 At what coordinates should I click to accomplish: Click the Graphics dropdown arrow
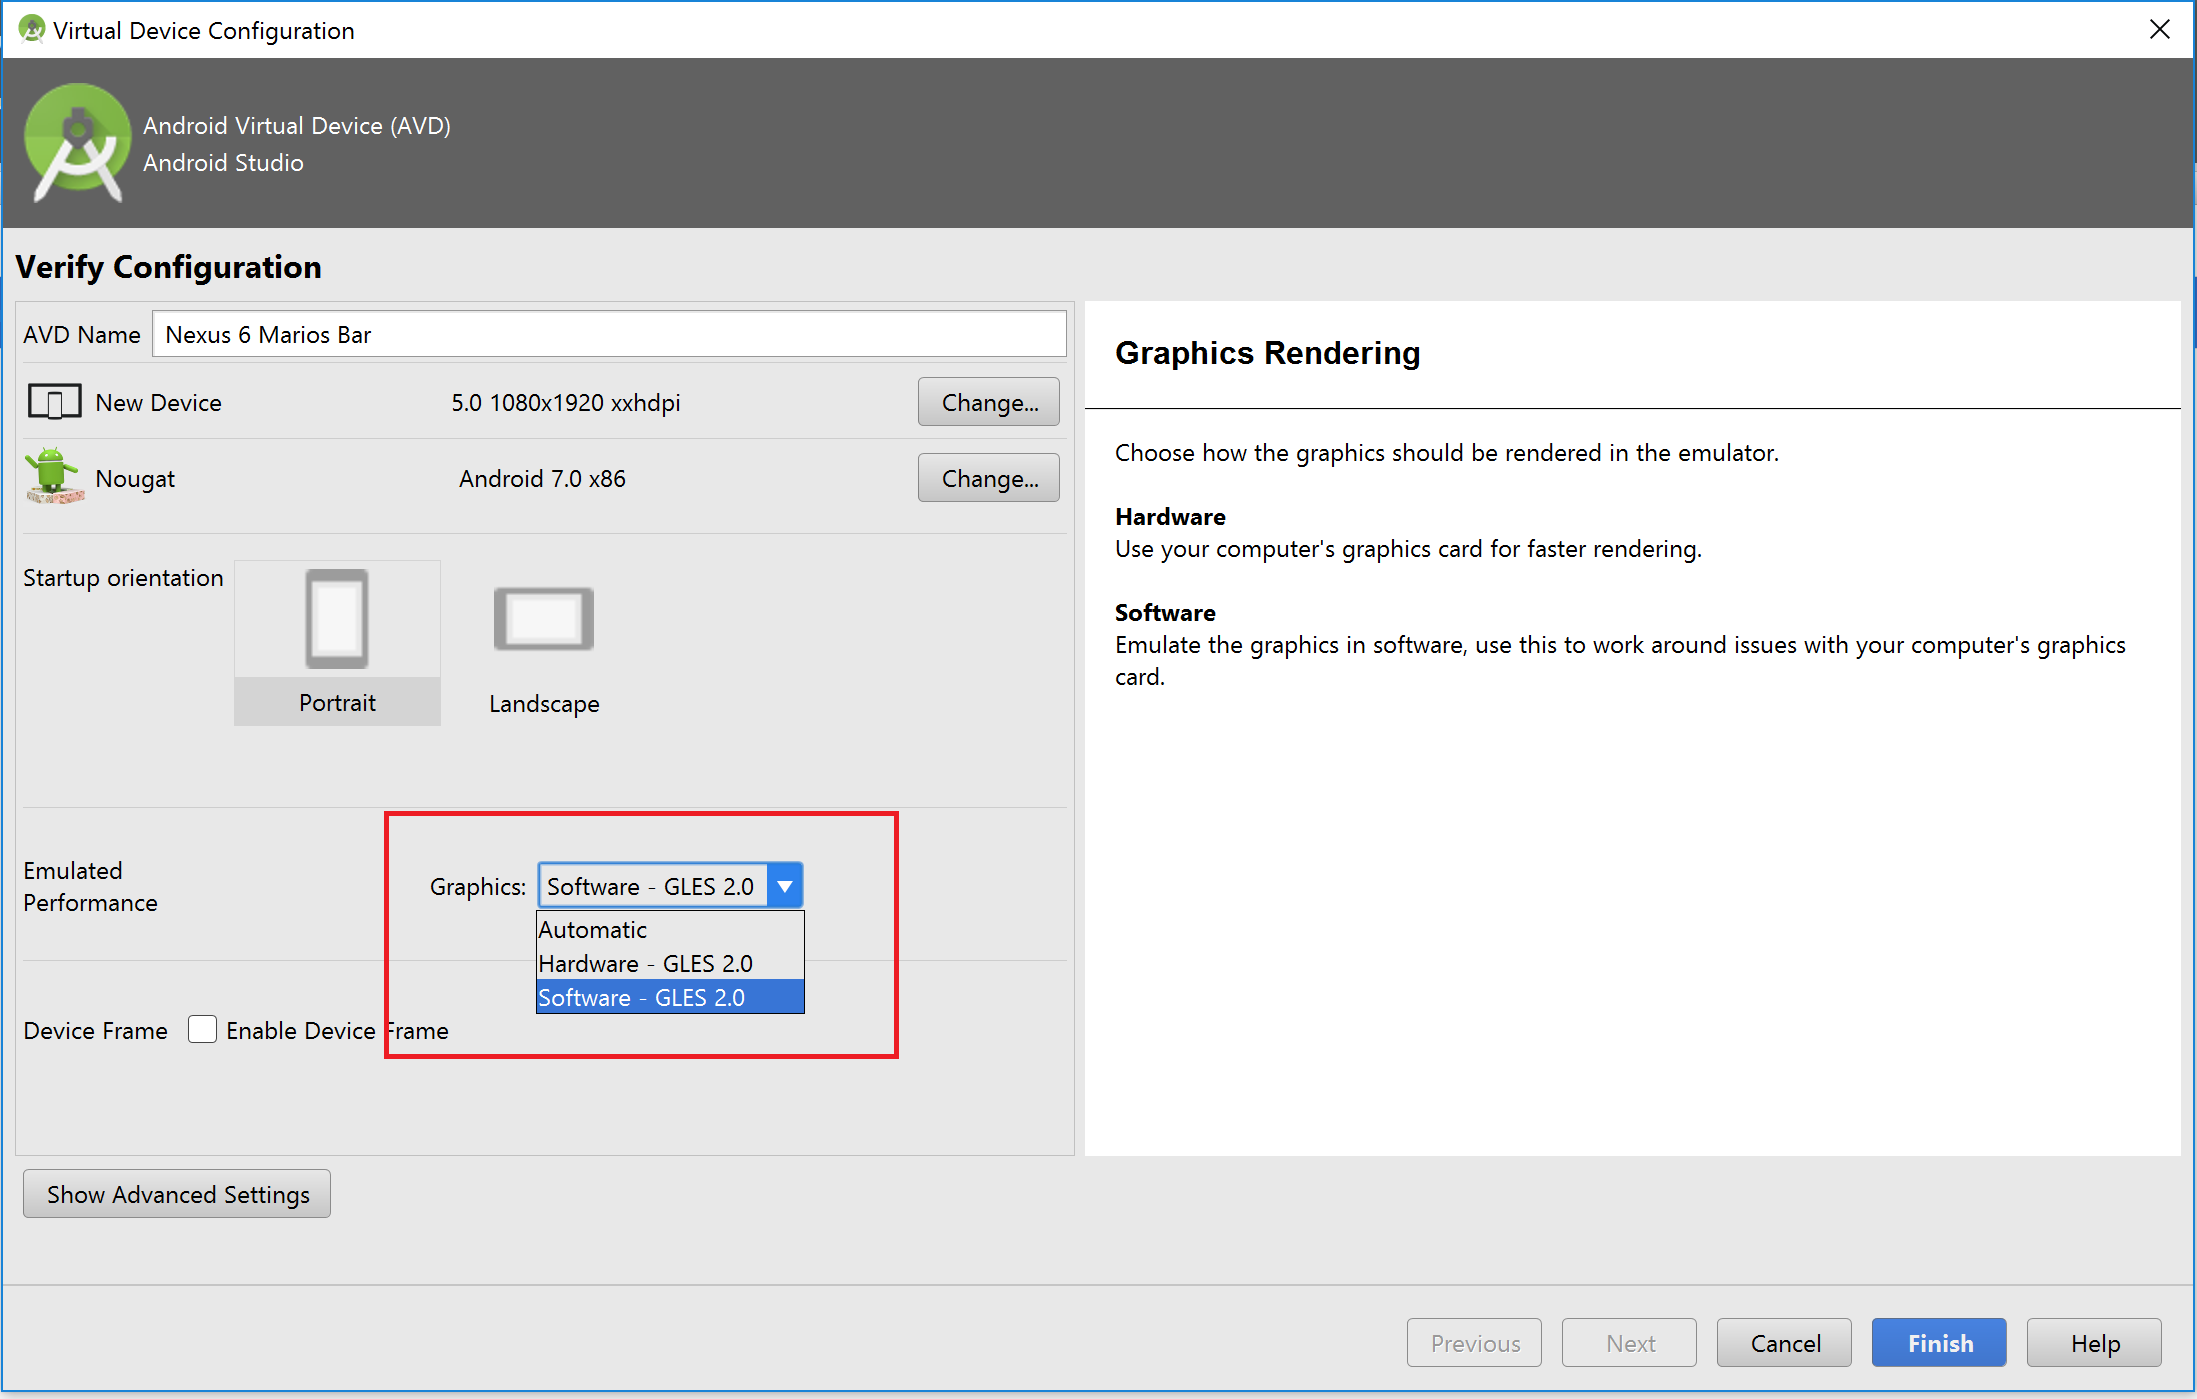coord(785,886)
